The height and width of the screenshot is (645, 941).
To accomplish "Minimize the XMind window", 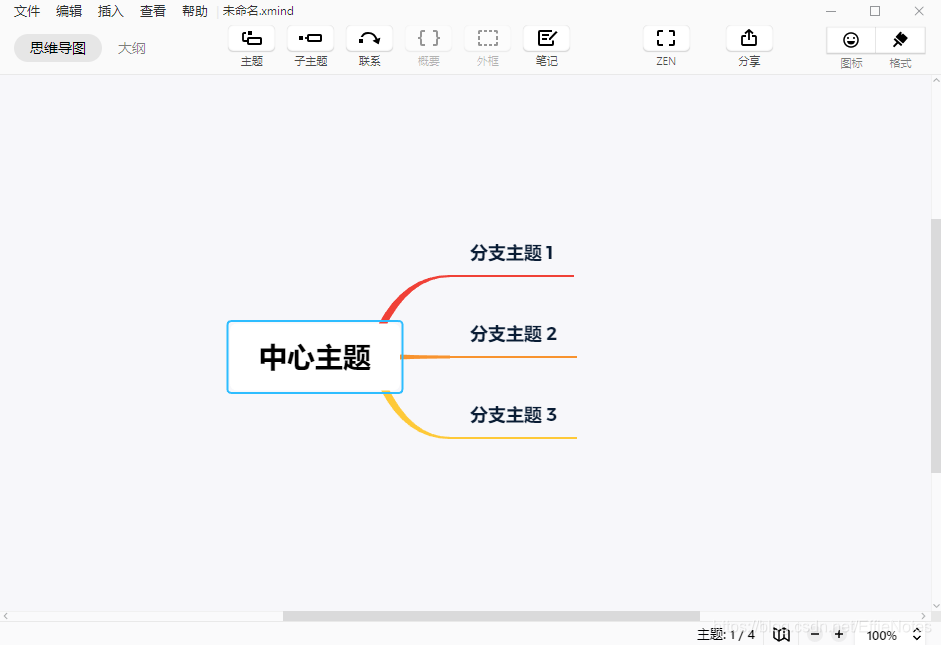I will point(831,11).
